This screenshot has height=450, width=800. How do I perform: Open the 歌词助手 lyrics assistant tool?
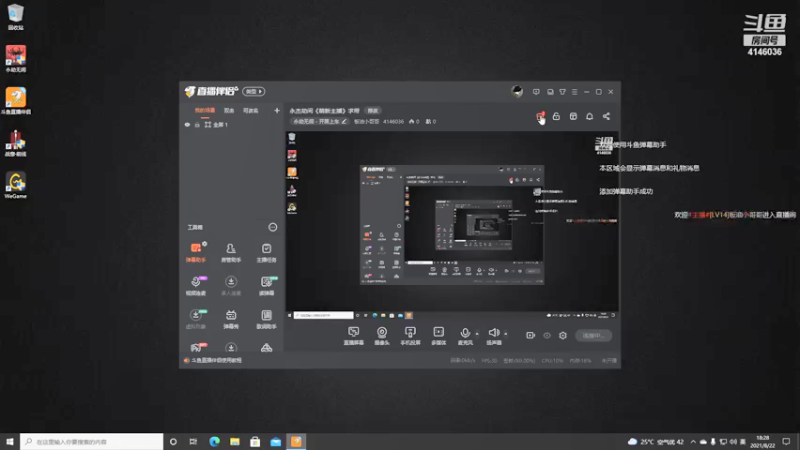pos(266,318)
